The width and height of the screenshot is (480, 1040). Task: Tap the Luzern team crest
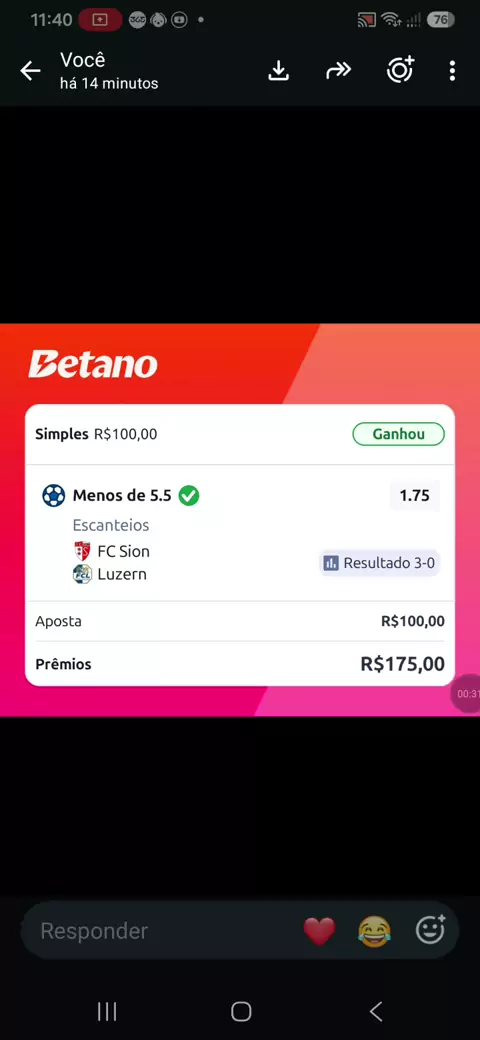coord(82,574)
